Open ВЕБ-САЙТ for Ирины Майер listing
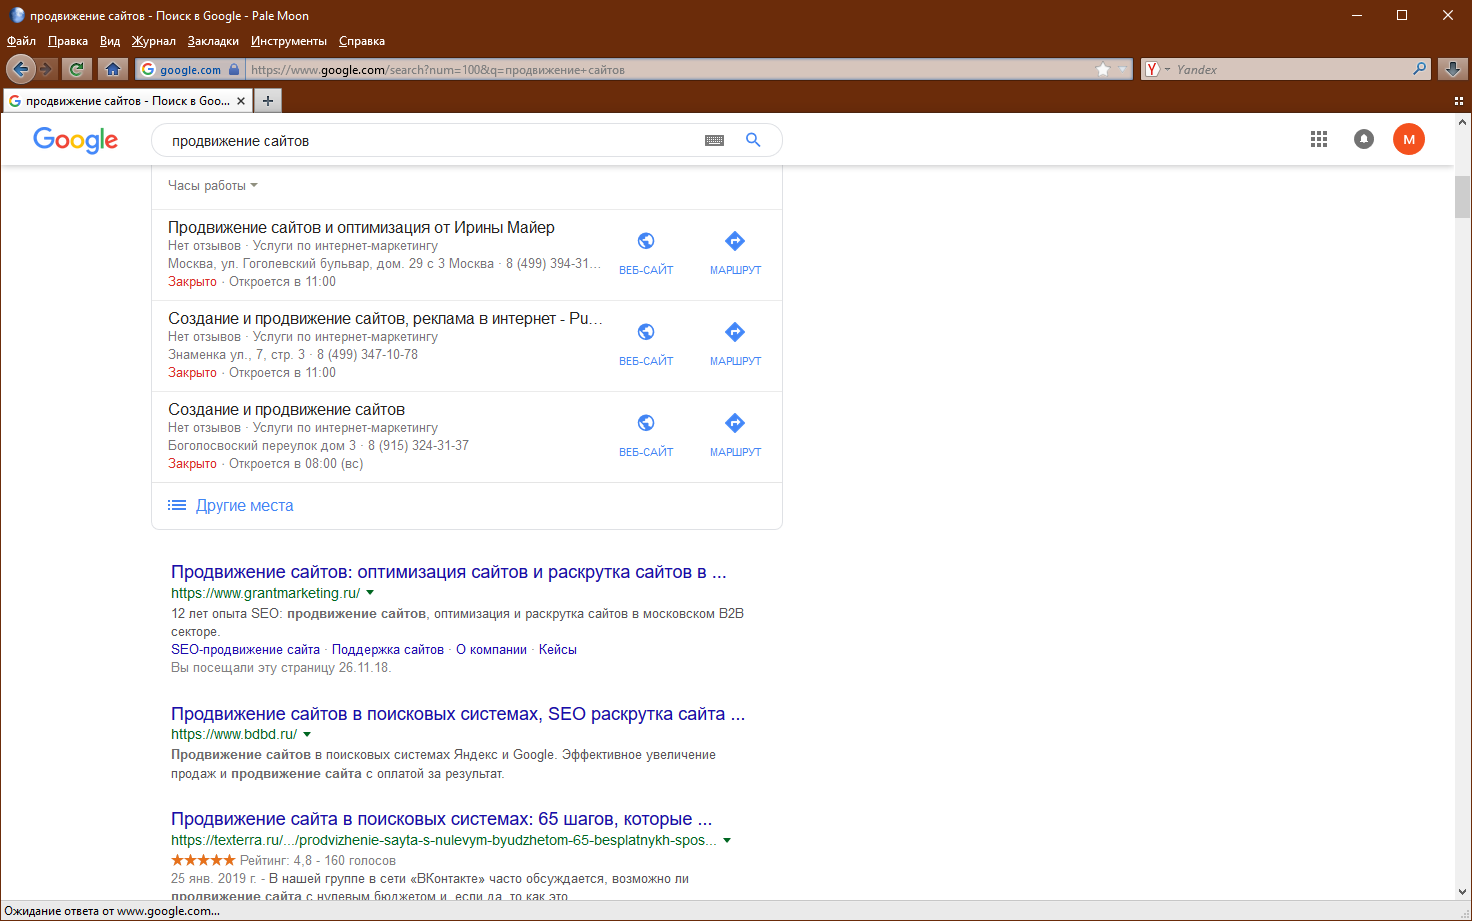 [x=646, y=254]
